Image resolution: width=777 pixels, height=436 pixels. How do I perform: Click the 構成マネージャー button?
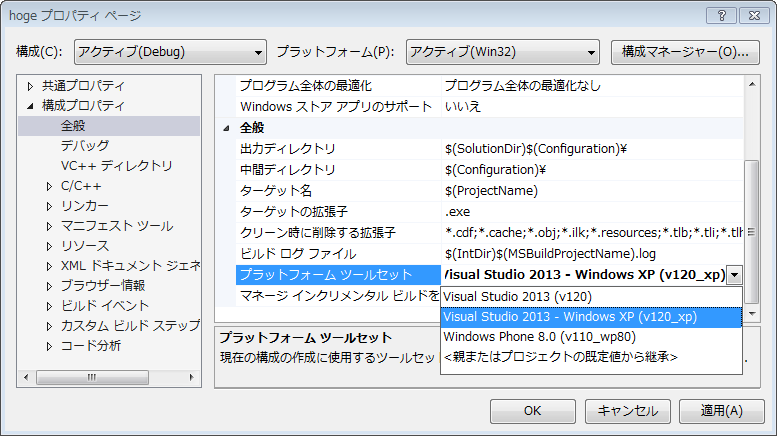pos(685,51)
